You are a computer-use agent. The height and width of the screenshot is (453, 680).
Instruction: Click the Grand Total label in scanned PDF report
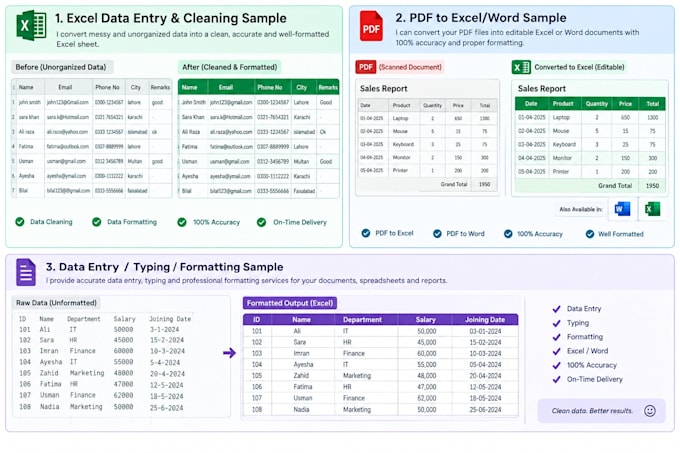point(454,184)
